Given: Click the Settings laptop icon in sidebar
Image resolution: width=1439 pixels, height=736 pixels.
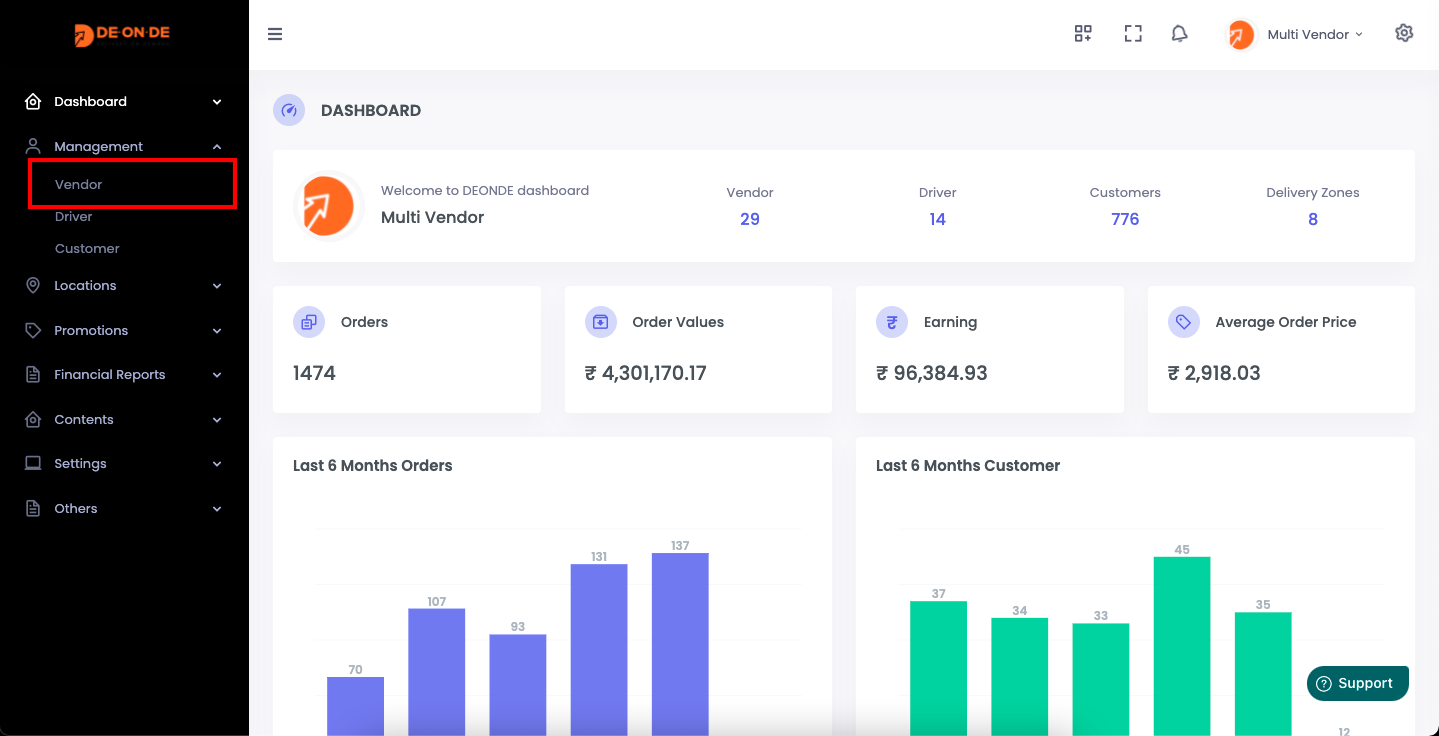Looking at the screenshot, I should point(33,464).
